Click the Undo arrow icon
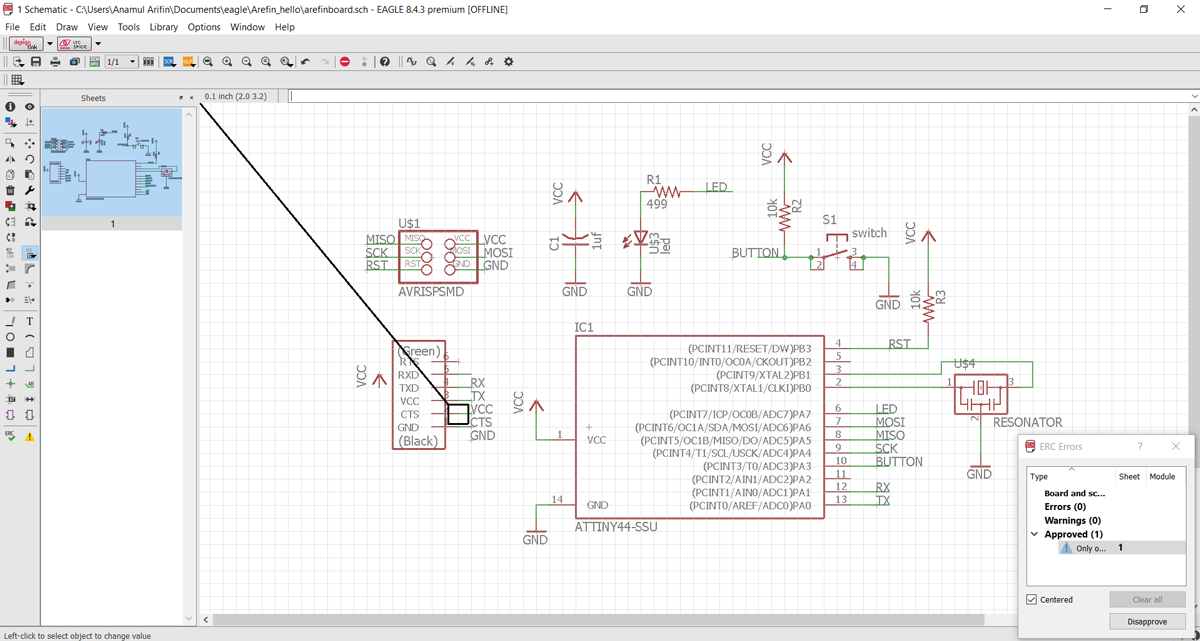 coord(306,62)
